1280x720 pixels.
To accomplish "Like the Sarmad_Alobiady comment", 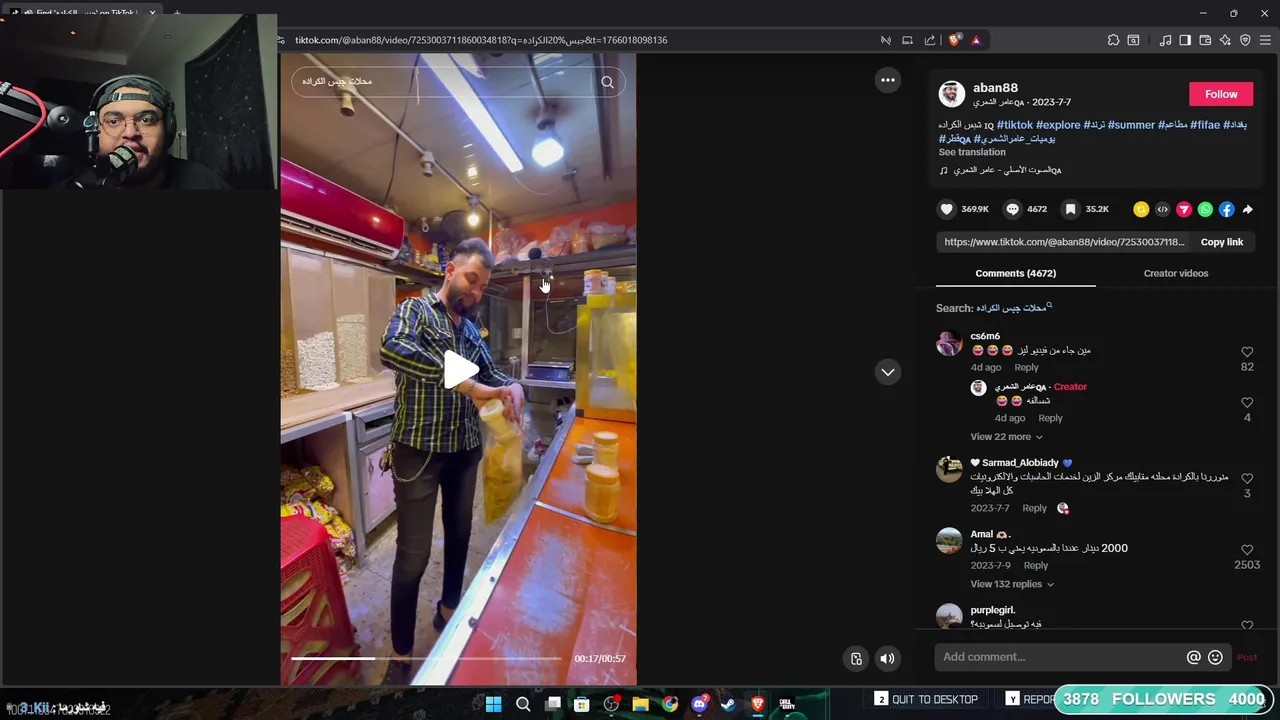I will point(1247,478).
